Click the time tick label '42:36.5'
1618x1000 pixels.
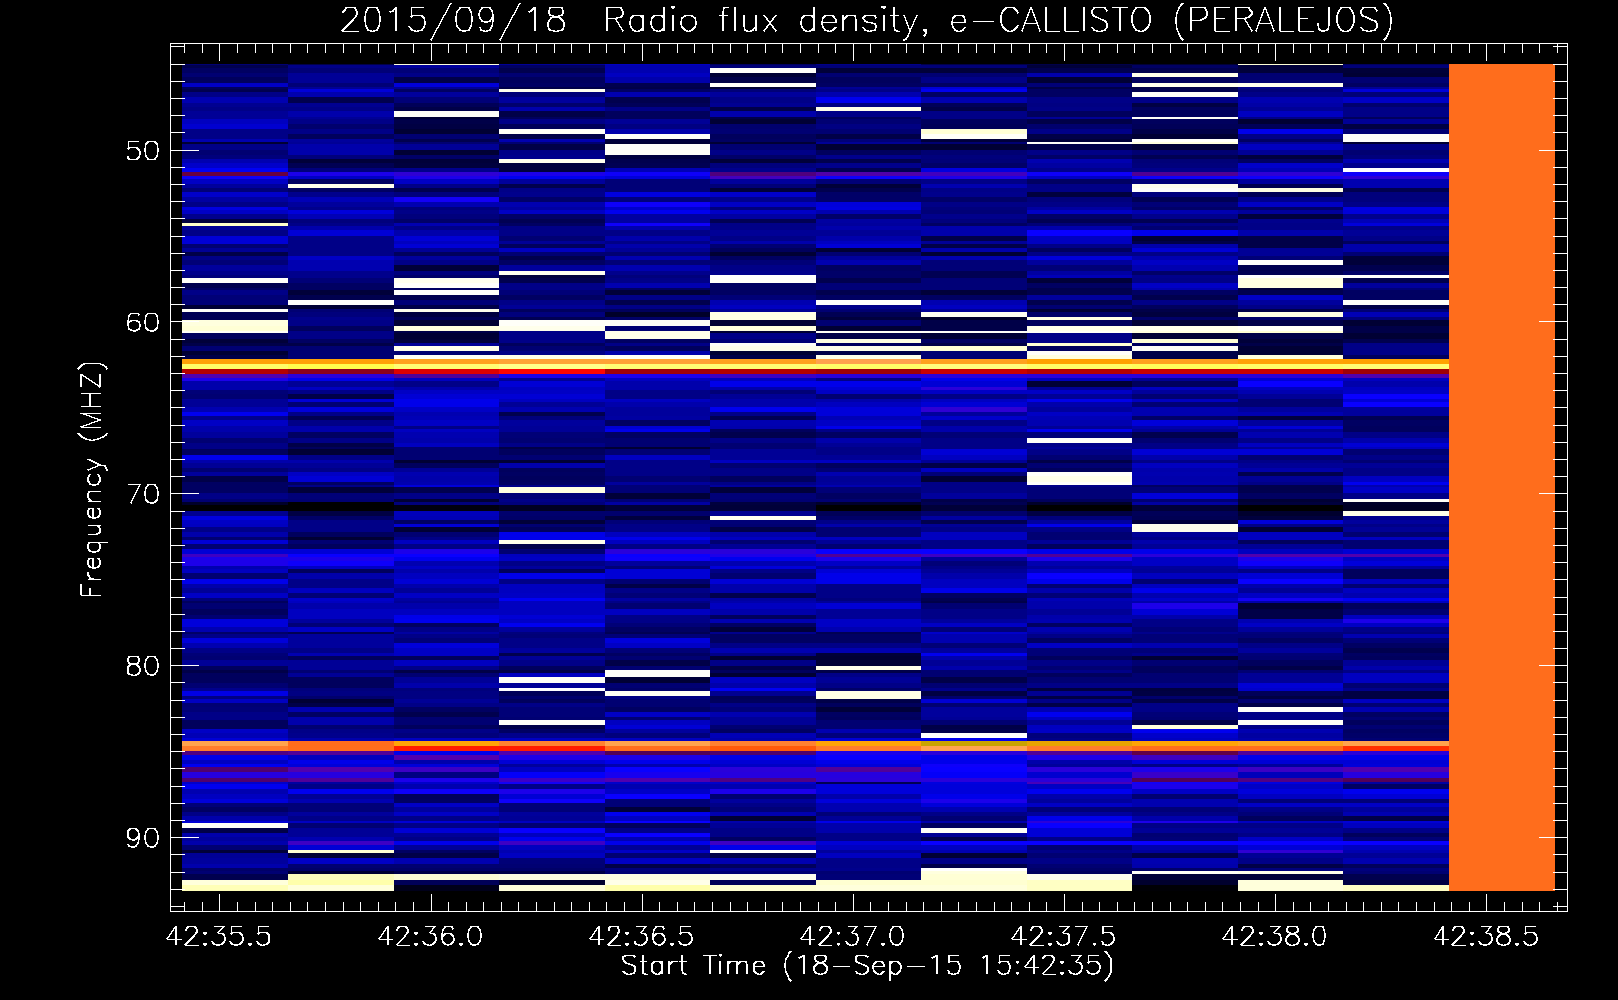click(x=642, y=936)
